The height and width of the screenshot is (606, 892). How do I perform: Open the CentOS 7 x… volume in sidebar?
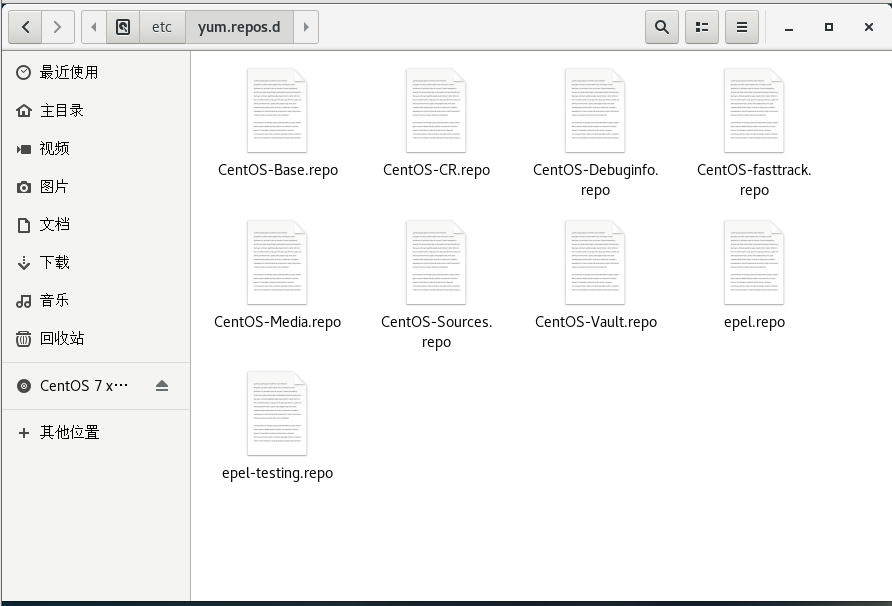click(96, 386)
